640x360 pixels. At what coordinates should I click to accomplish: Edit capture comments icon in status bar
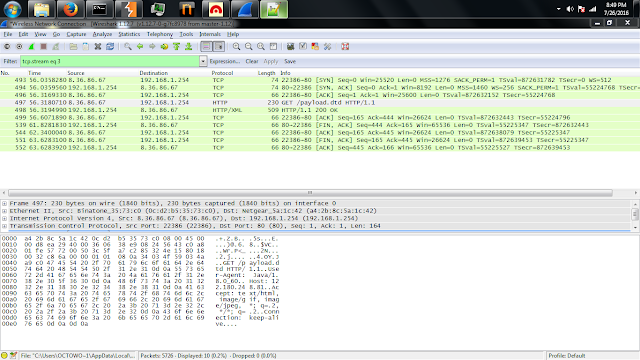pyautogui.click(x=13, y=356)
